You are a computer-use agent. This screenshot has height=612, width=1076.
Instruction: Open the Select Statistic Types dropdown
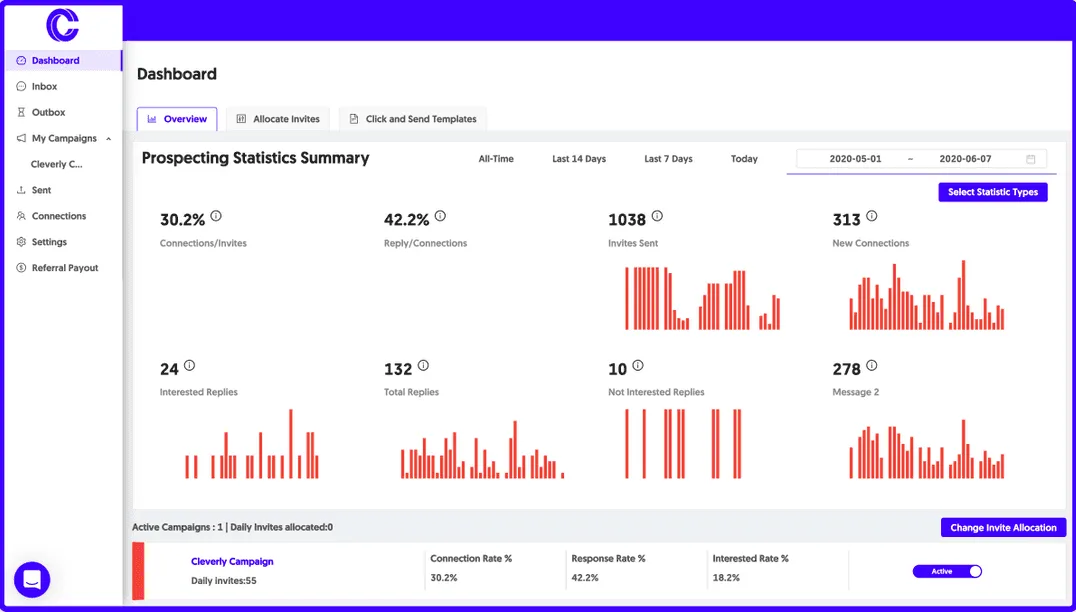(993, 192)
